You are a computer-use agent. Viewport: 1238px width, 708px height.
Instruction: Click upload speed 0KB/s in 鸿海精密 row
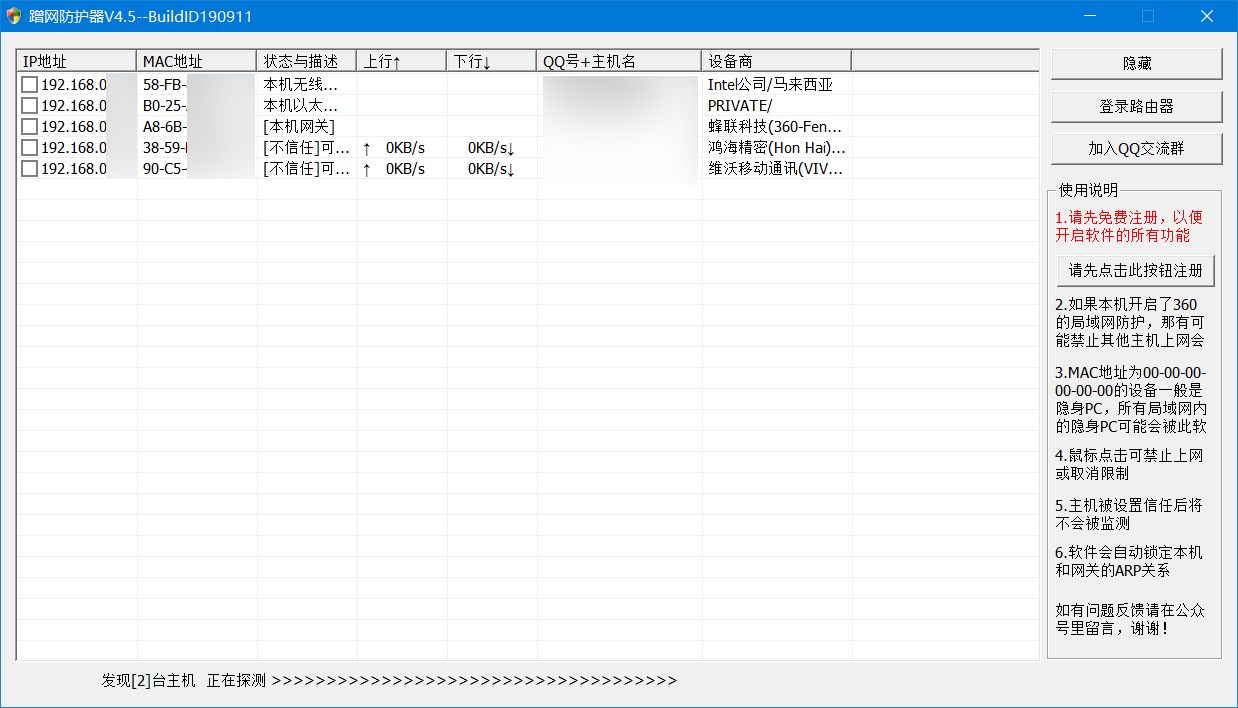pos(405,148)
